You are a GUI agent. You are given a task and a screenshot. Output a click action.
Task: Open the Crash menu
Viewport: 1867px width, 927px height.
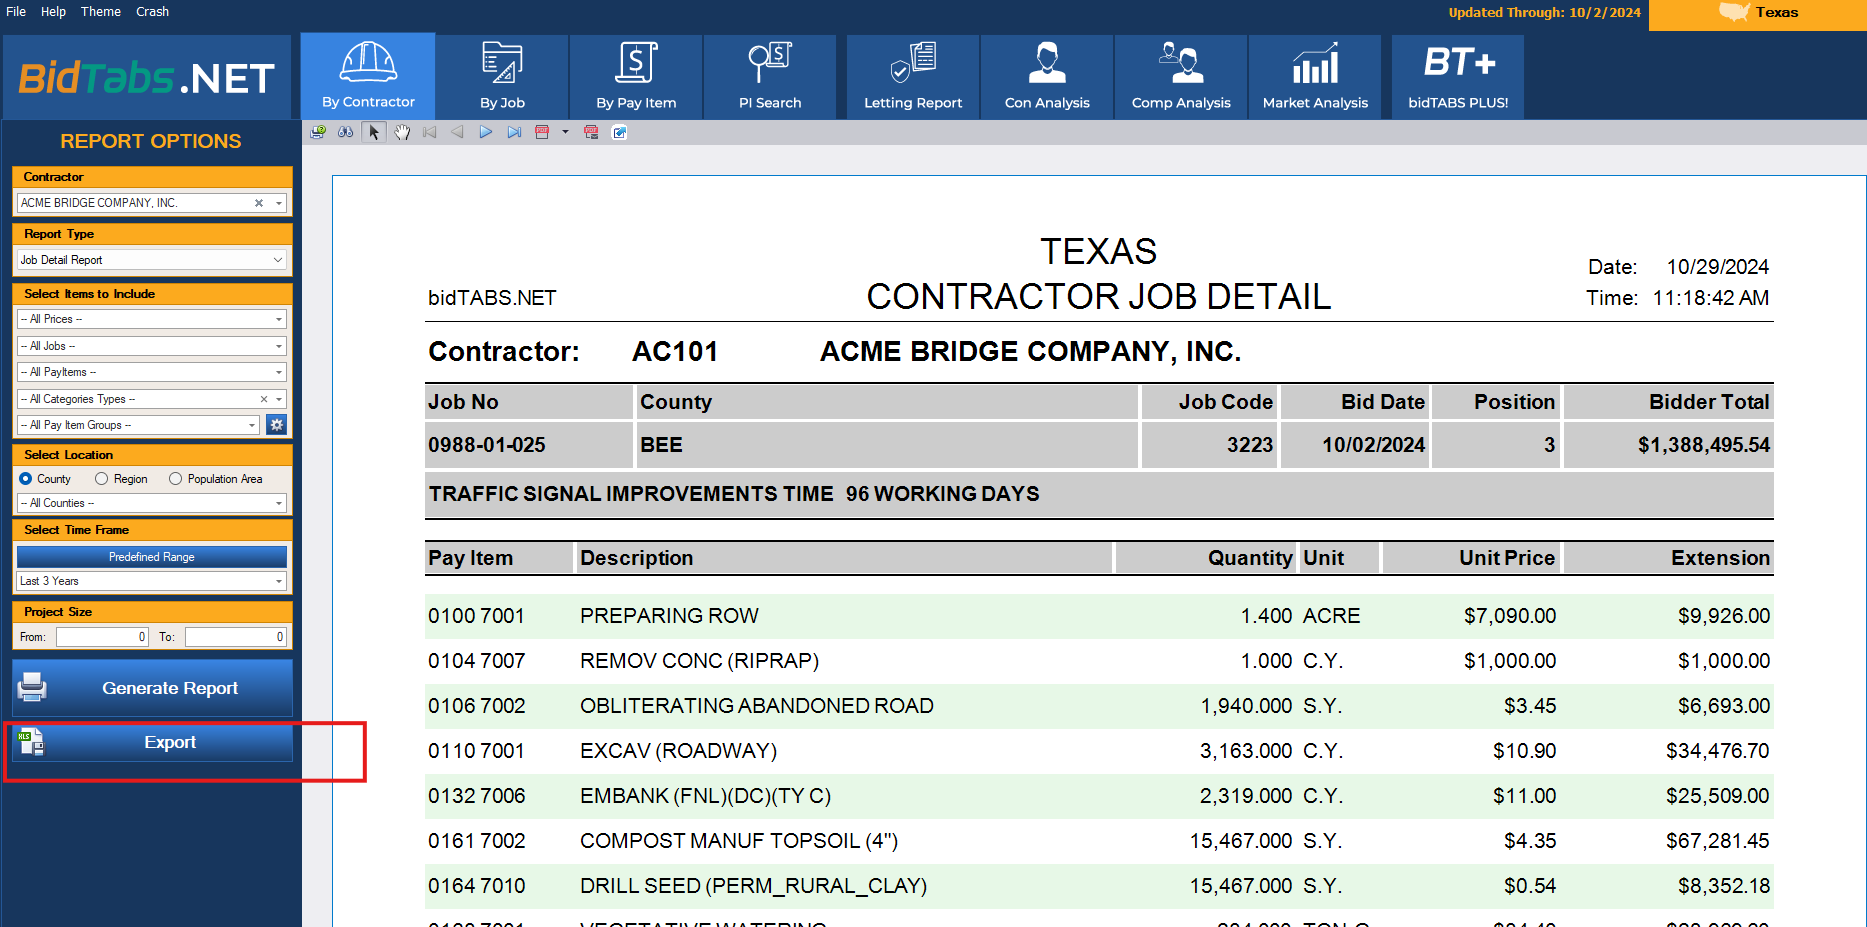pos(152,12)
